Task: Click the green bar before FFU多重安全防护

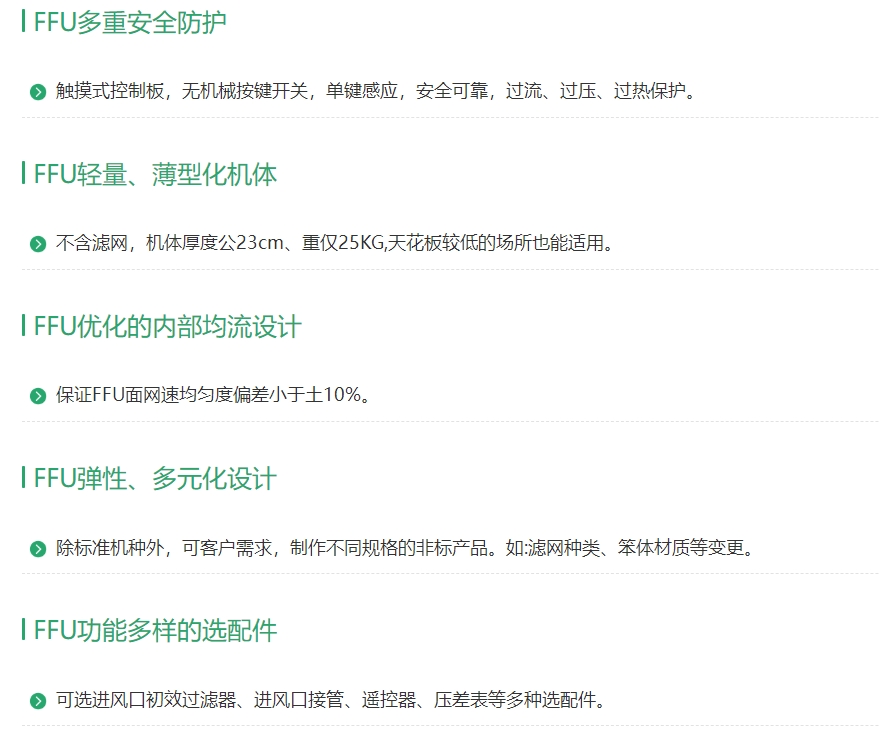Action: click(22, 19)
